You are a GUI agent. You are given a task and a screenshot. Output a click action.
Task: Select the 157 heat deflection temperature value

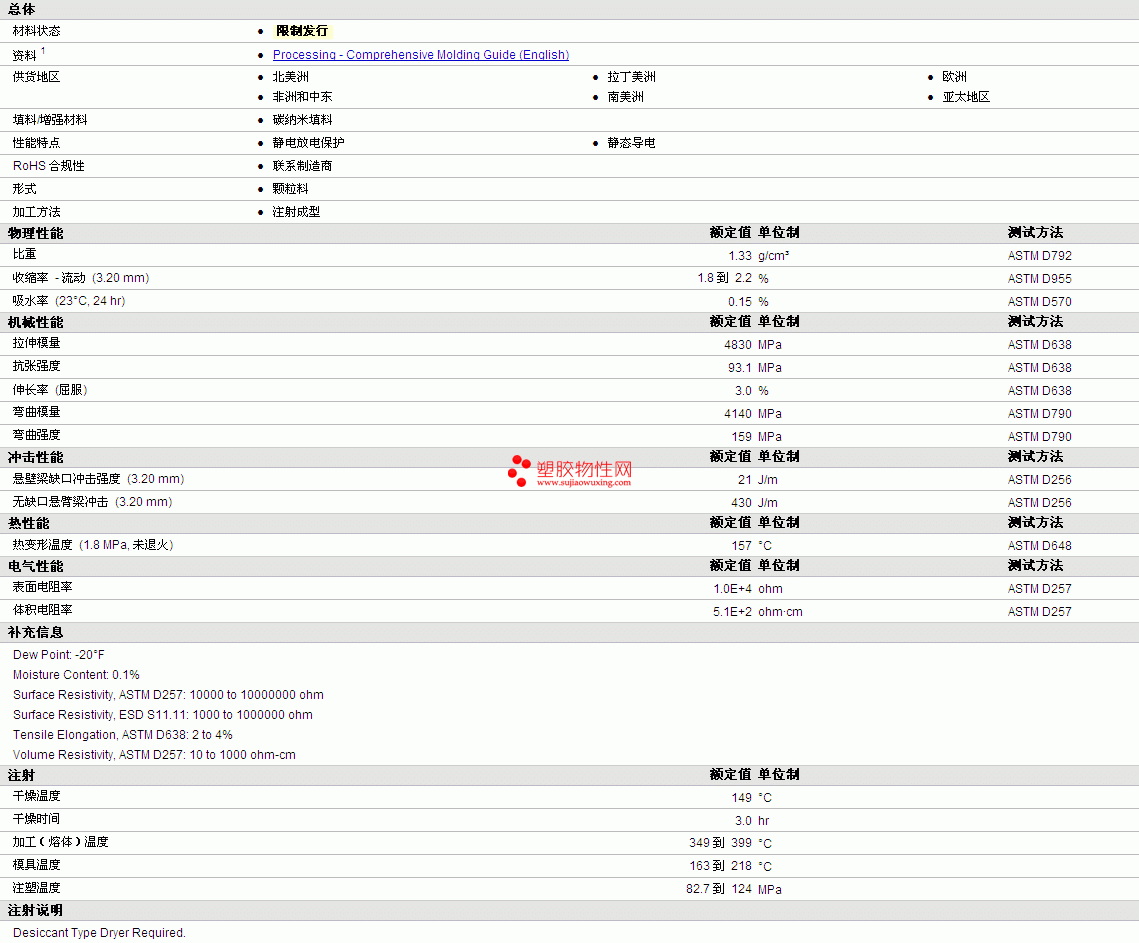[741, 546]
